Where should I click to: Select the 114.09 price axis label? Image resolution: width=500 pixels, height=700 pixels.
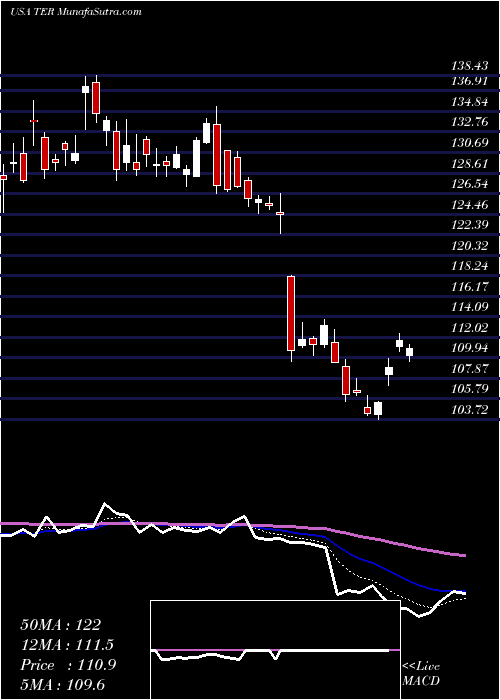[x=470, y=307]
